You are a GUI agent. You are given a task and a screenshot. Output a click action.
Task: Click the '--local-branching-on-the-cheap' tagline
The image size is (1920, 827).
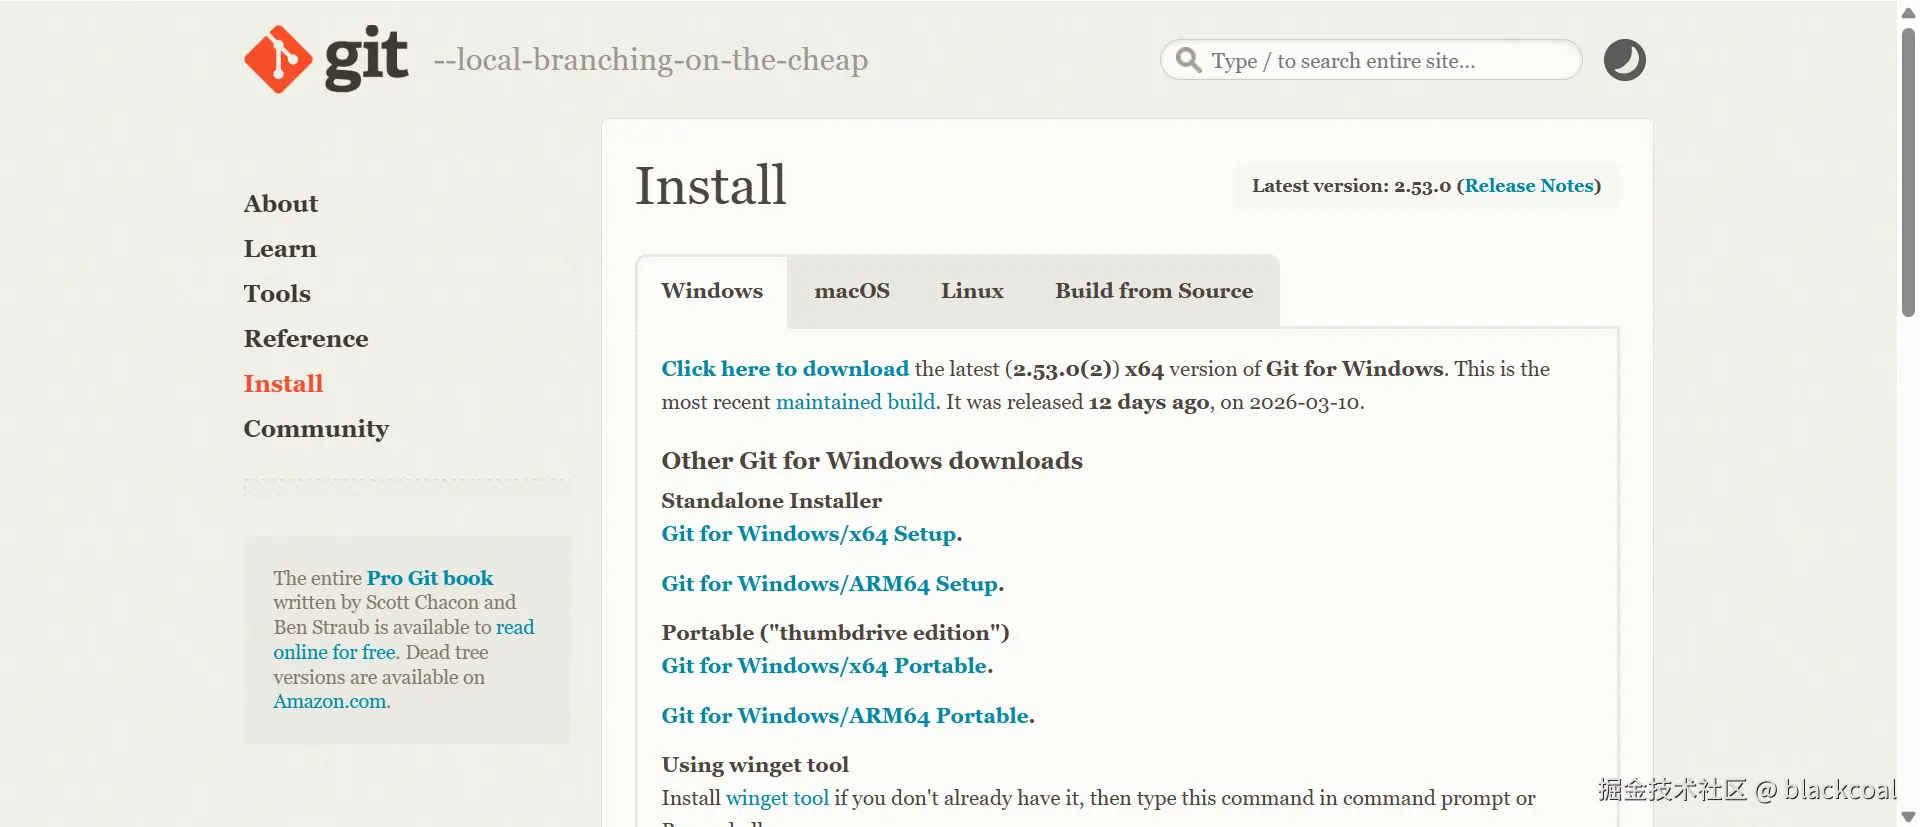coord(650,60)
